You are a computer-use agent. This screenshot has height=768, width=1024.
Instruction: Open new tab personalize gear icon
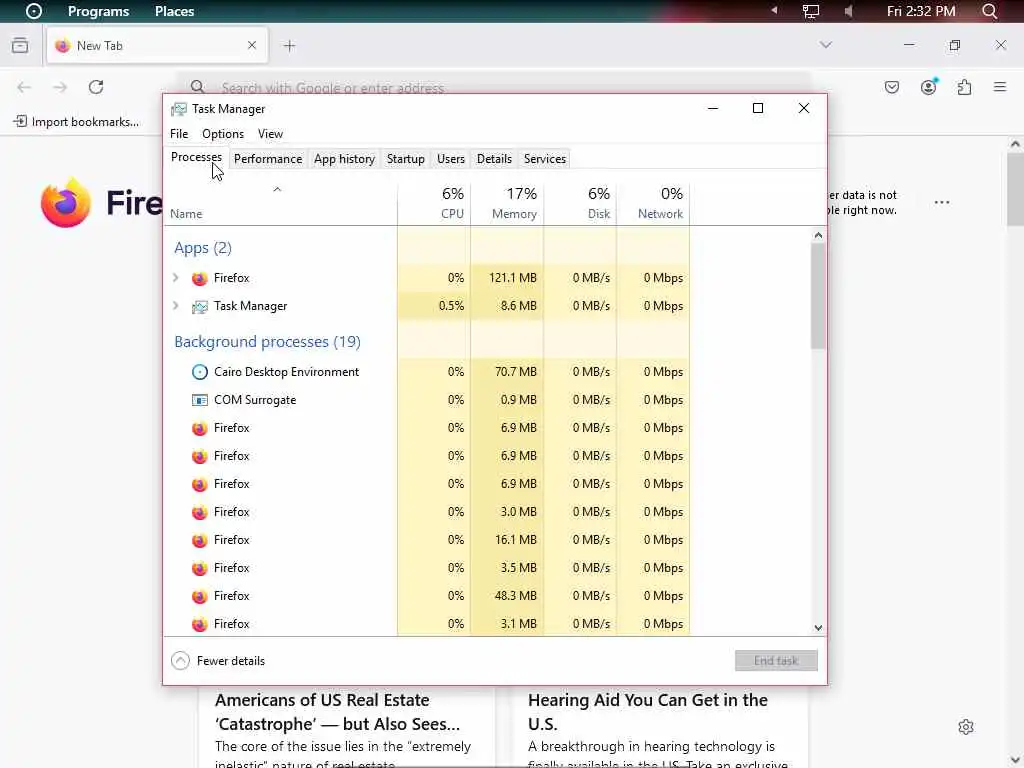click(966, 727)
